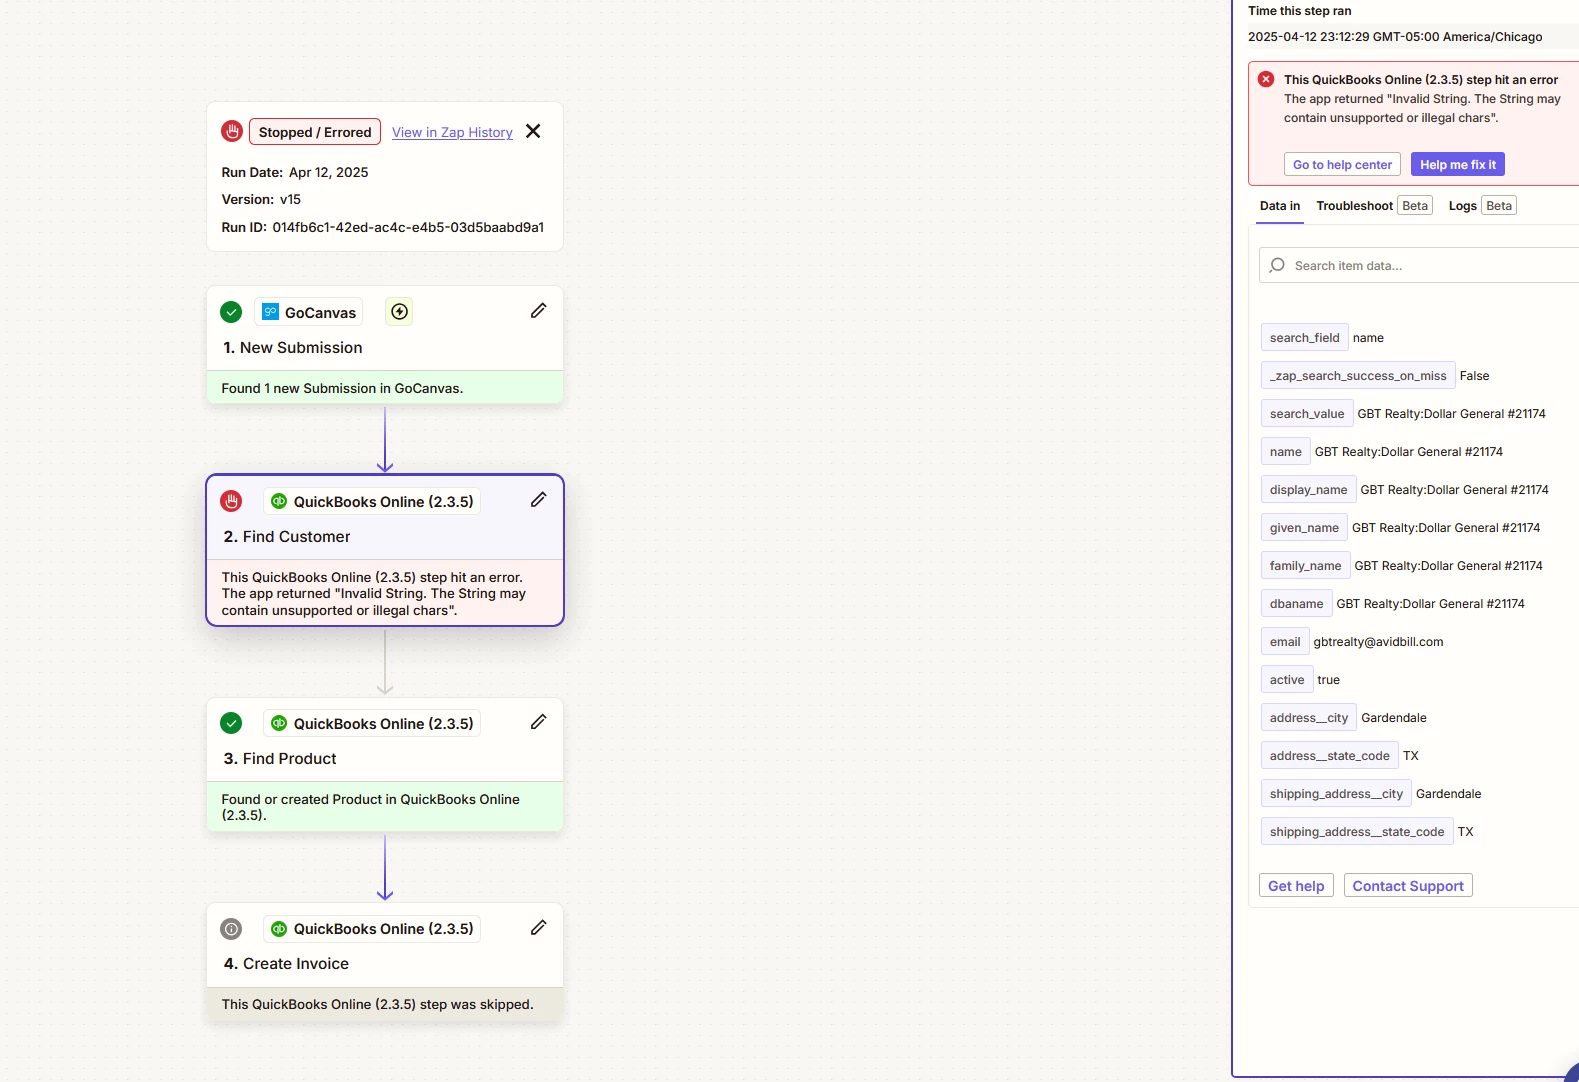
Task: Click Go to help center button
Action: tap(1342, 165)
